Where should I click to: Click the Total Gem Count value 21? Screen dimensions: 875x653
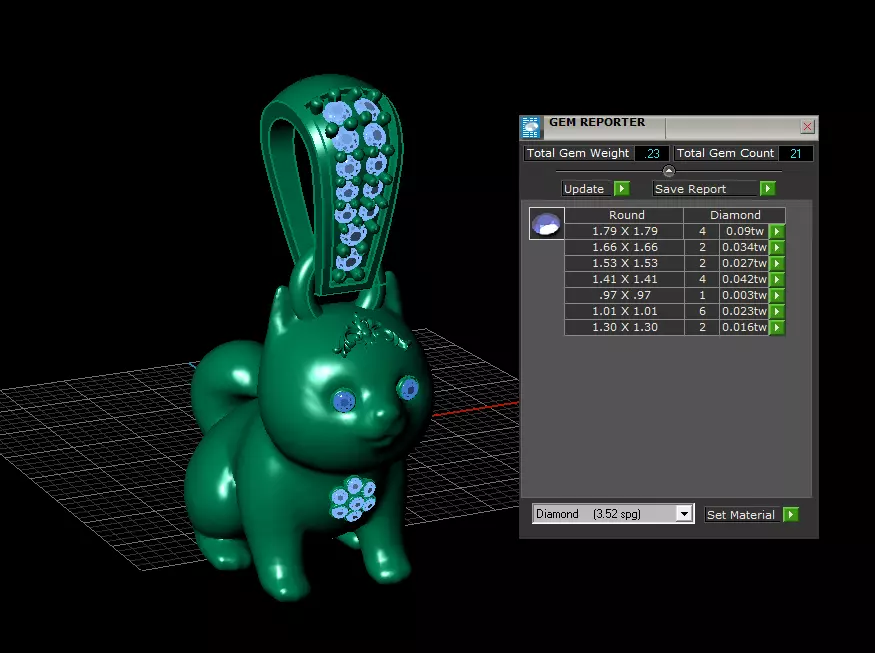coord(795,153)
